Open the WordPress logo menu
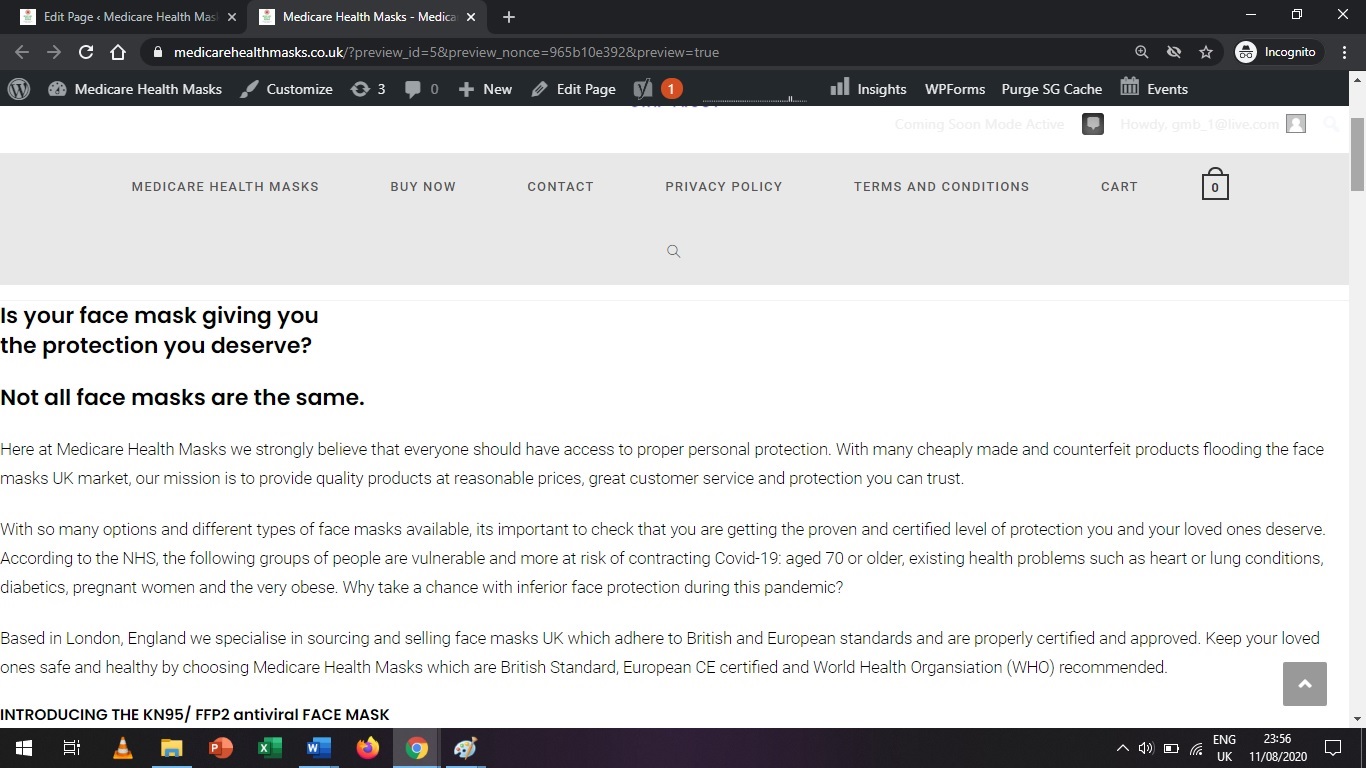Image resolution: width=1366 pixels, height=768 pixels. 19,89
